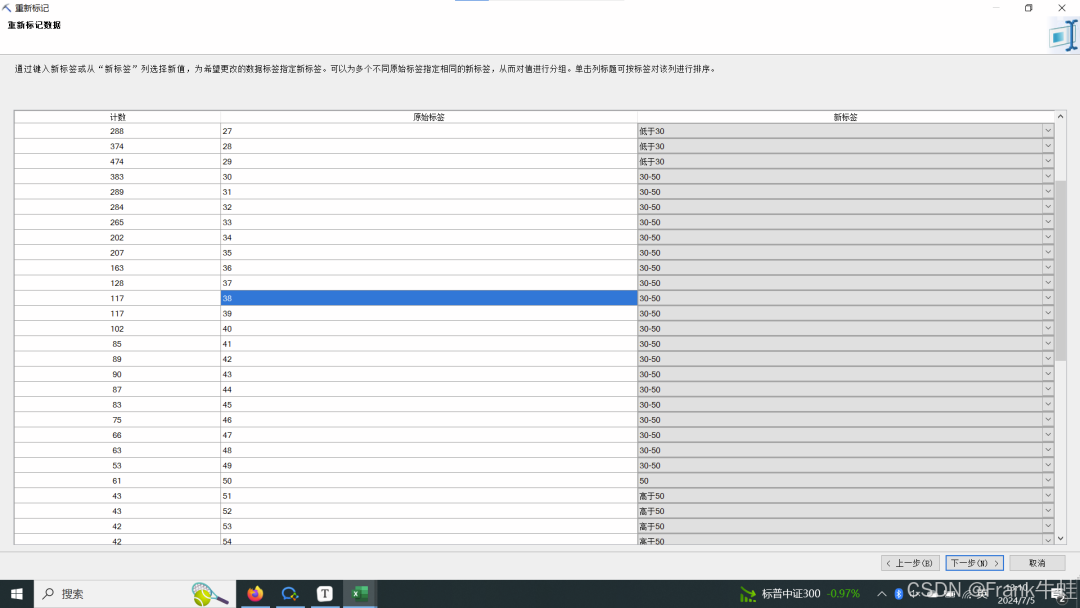1080x608 pixels.
Task: Open new-label dropdown for original label 34
Action: (x=1048, y=238)
